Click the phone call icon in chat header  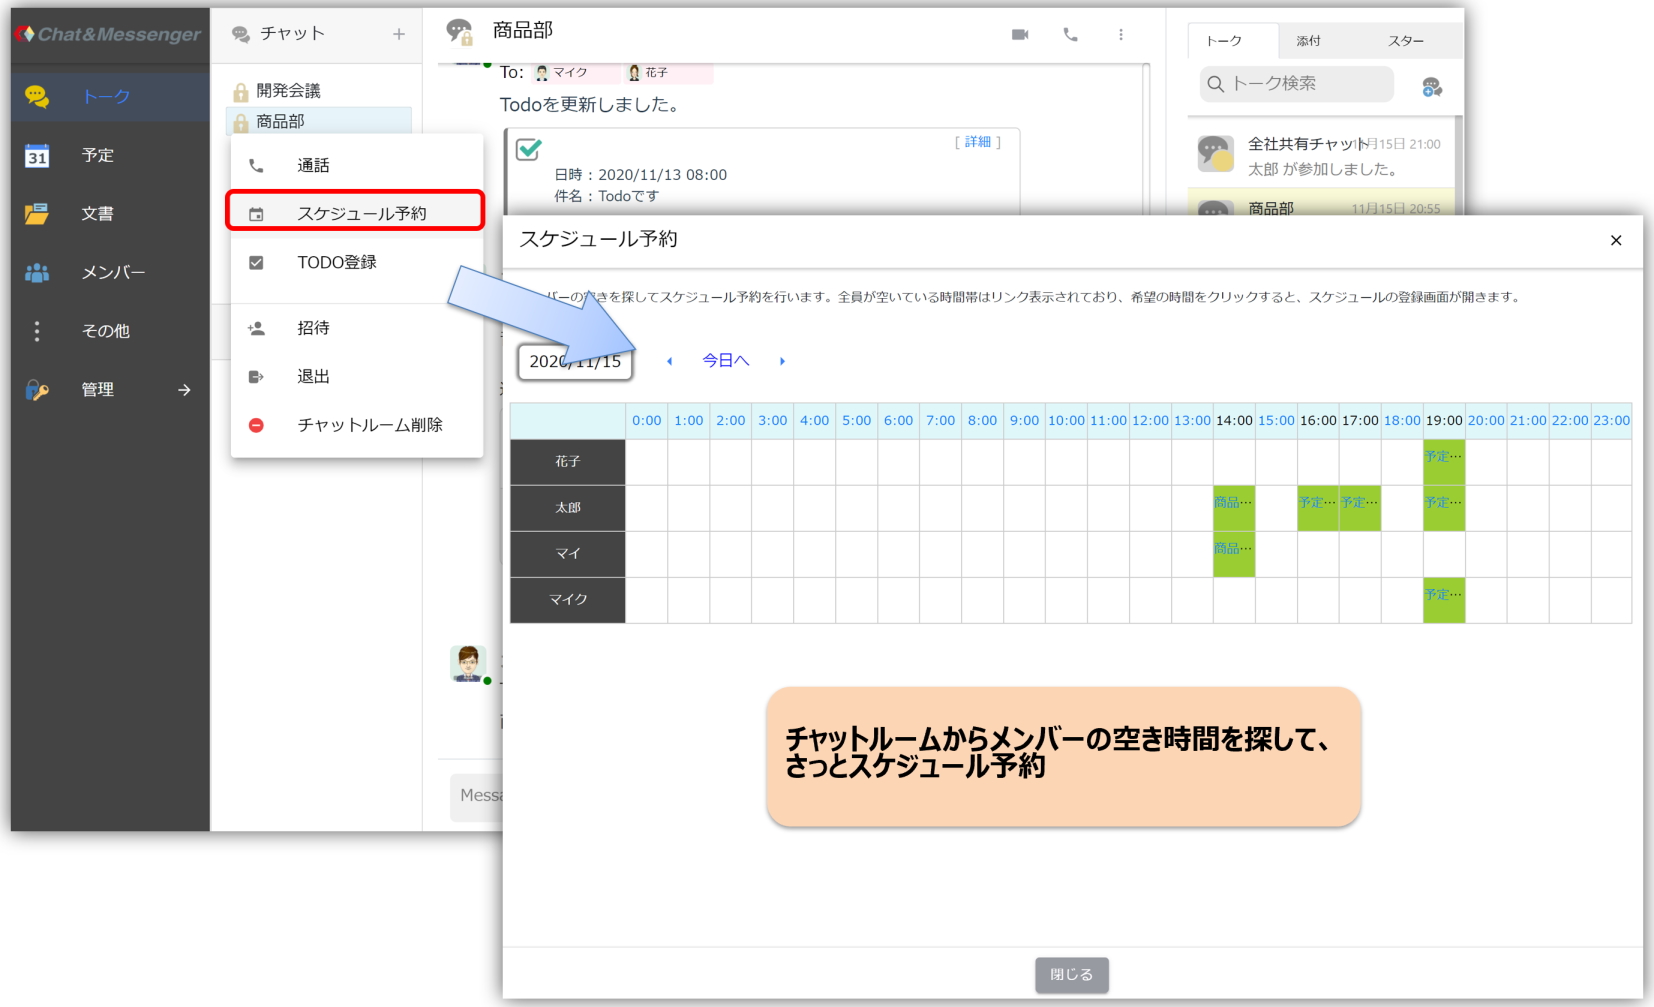(1070, 35)
